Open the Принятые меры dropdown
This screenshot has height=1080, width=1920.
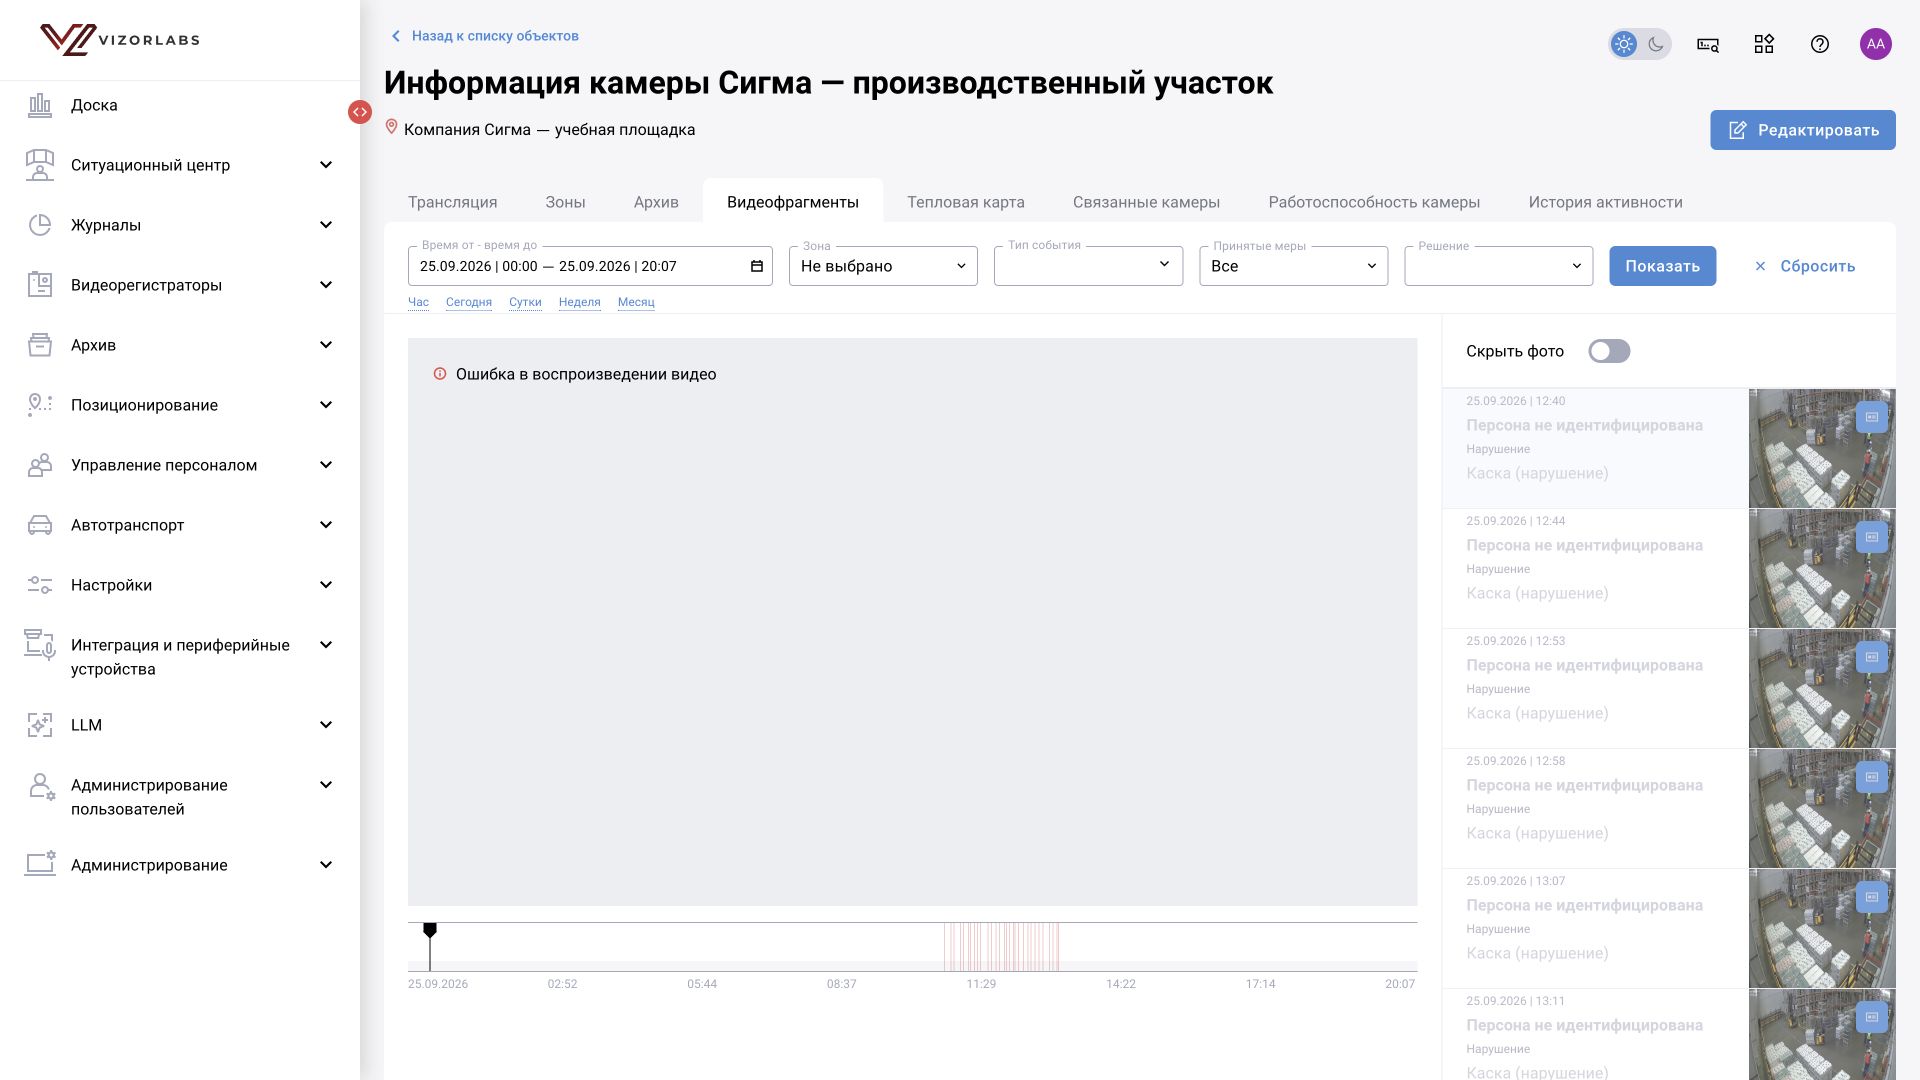pos(1293,266)
